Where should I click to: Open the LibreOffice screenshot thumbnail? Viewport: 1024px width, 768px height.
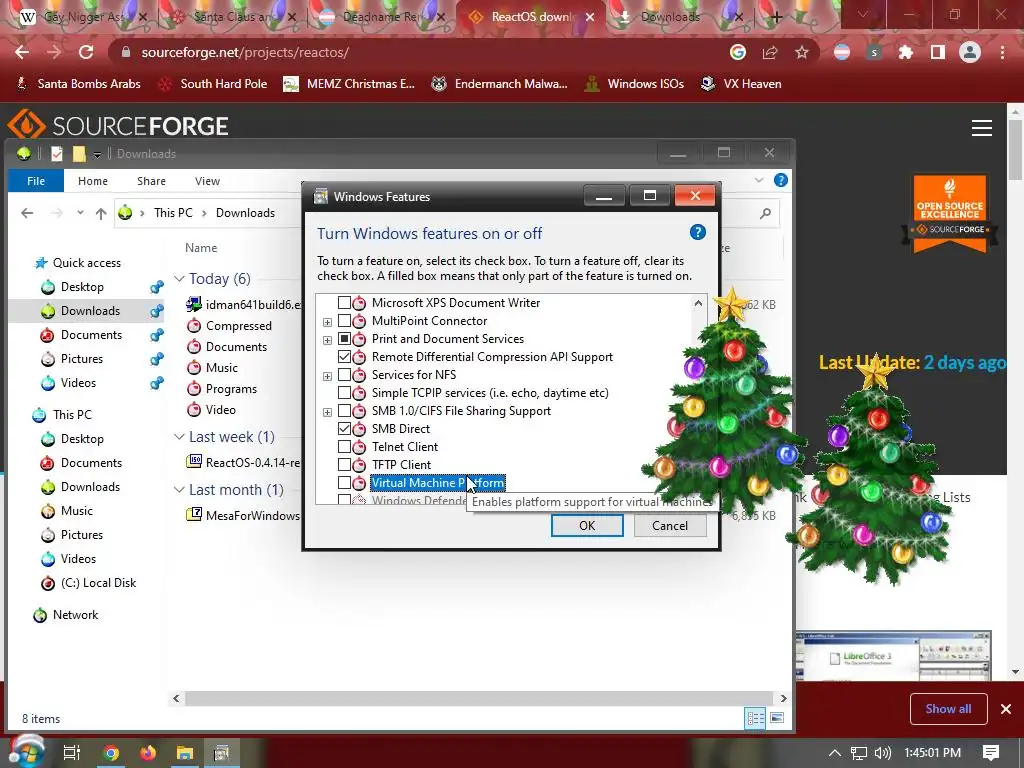[893, 656]
